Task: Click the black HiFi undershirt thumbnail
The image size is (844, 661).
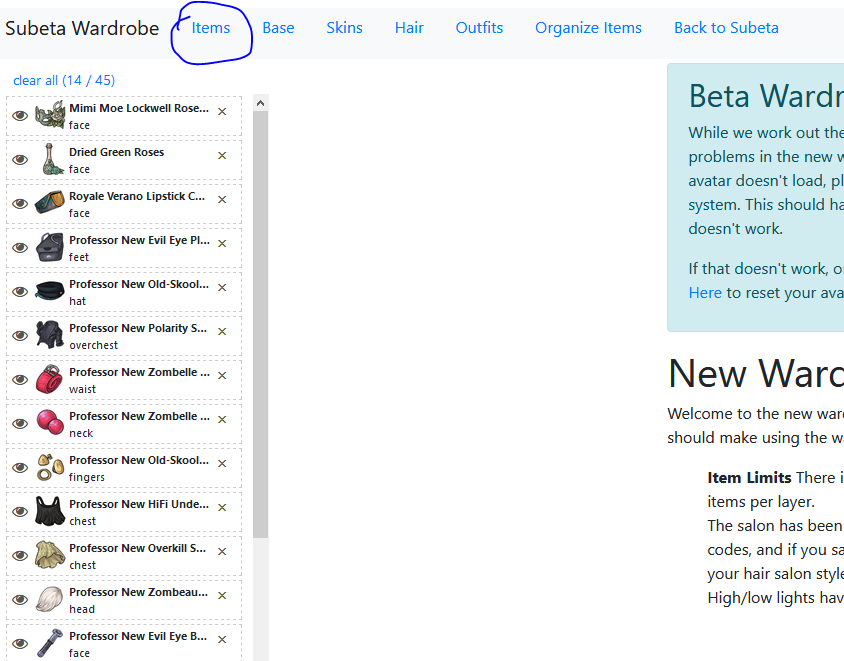Action: 50,511
